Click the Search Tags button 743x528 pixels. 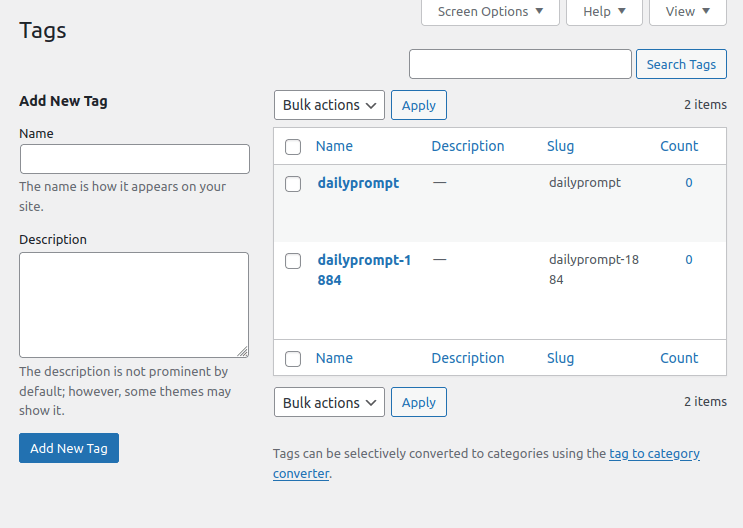(x=681, y=65)
